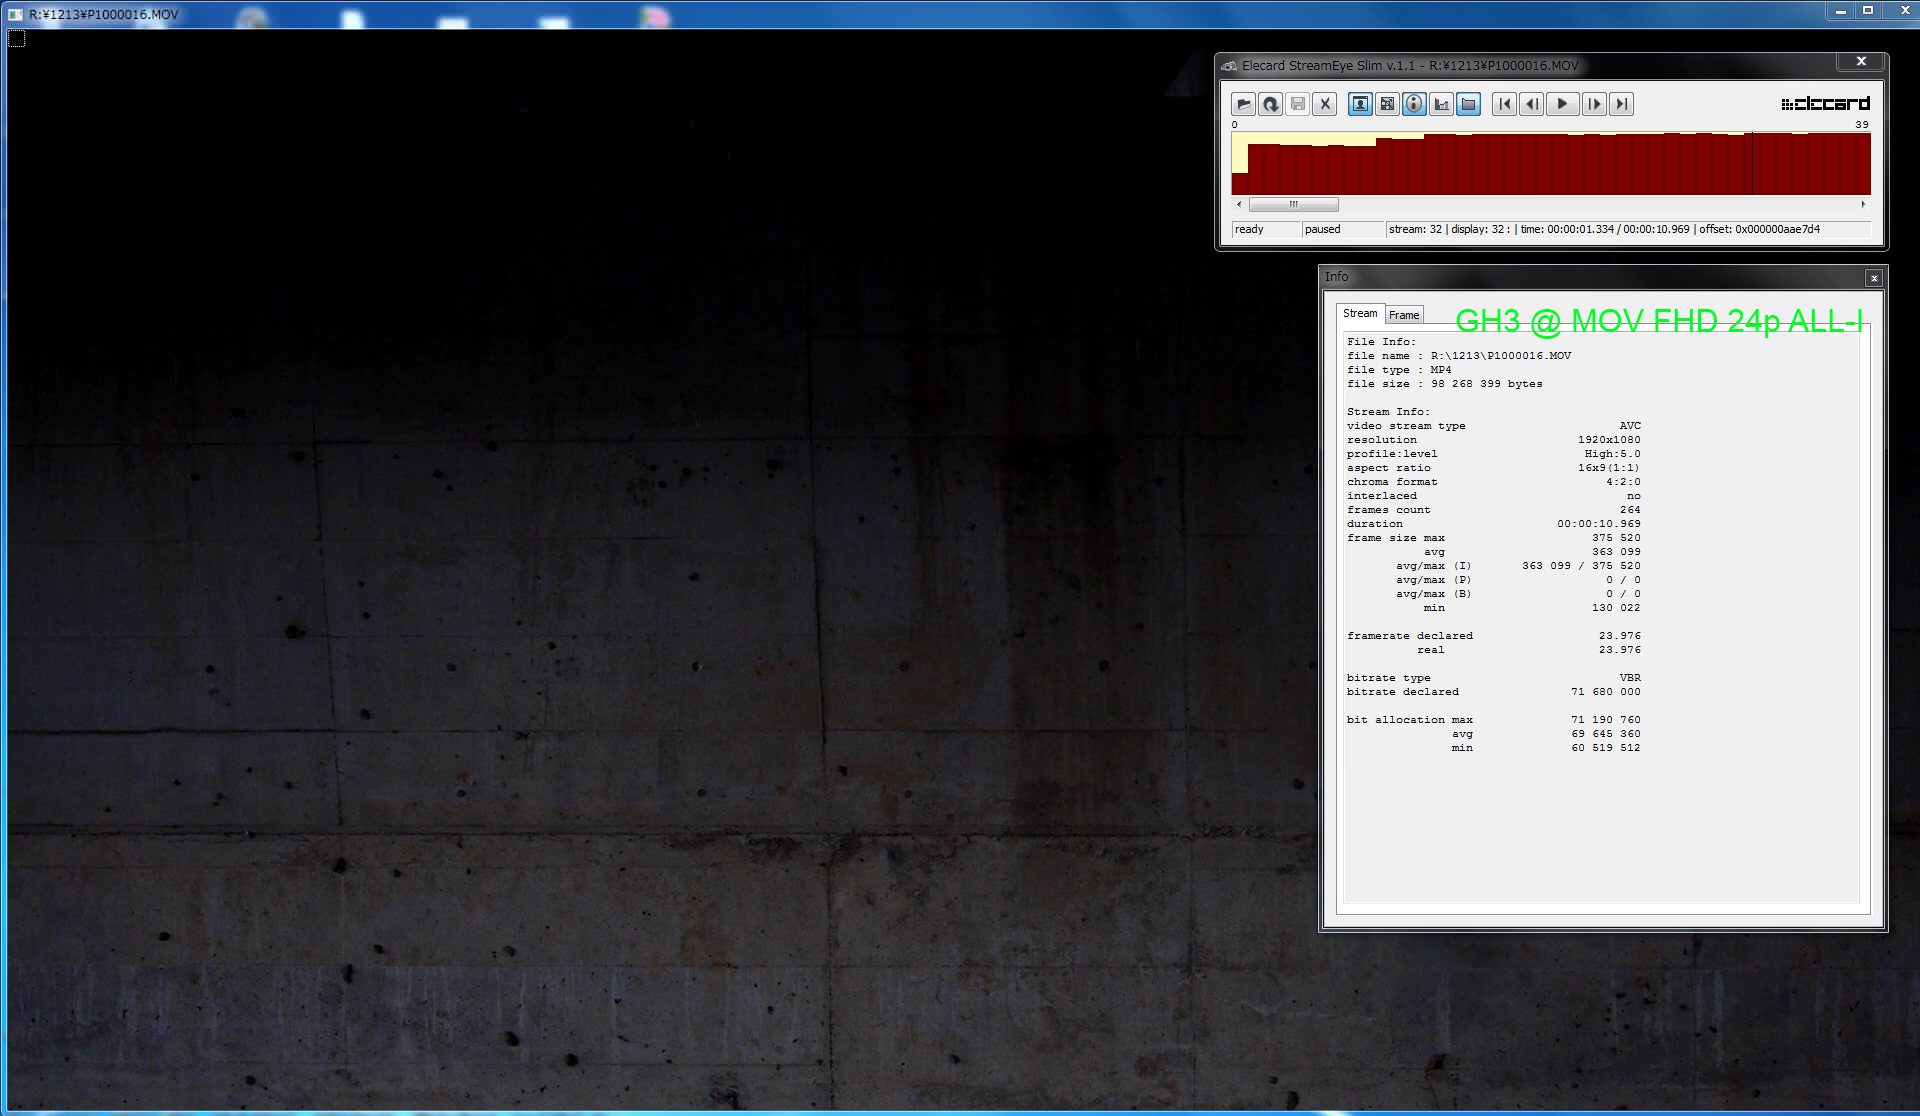
Task: Click the frame graph scrollbar thumb
Action: (x=1293, y=204)
